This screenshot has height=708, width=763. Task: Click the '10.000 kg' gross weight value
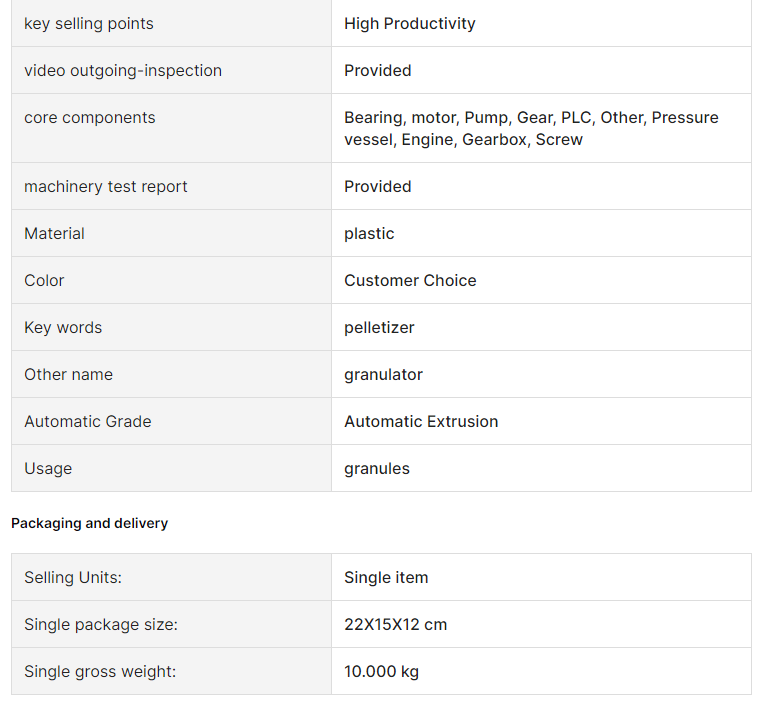pos(382,672)
